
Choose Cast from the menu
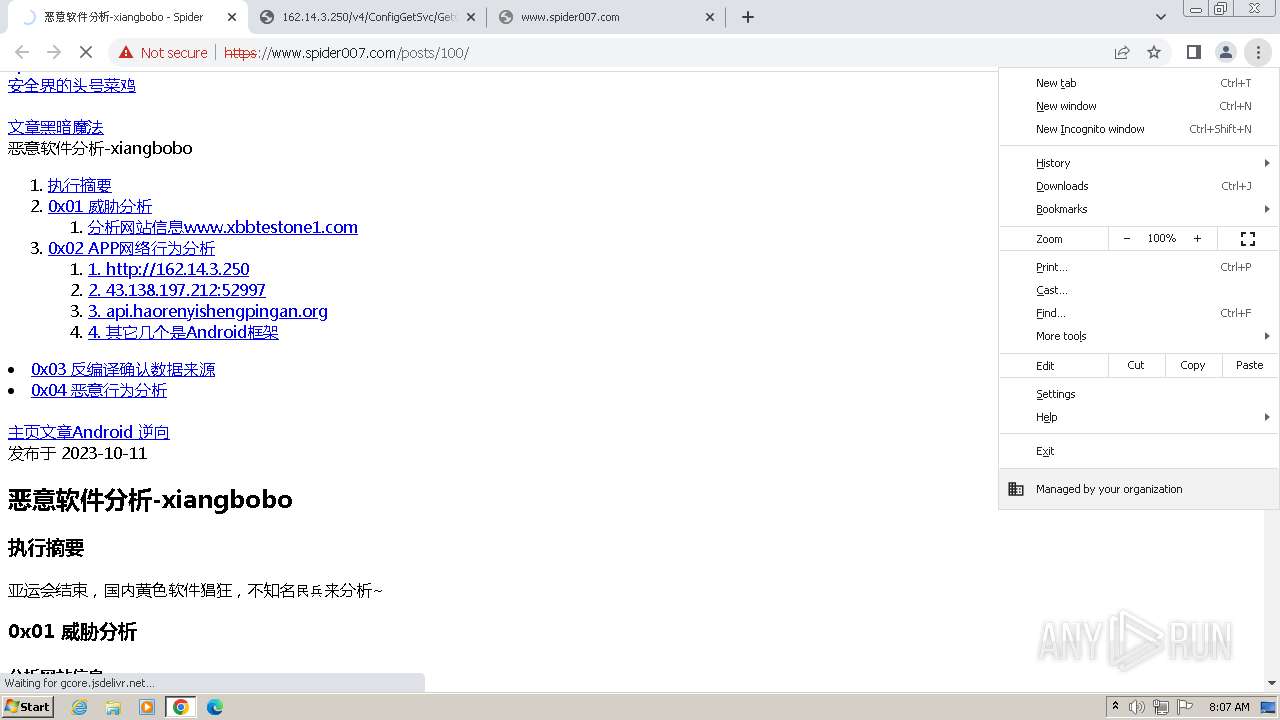point(1139,290)
